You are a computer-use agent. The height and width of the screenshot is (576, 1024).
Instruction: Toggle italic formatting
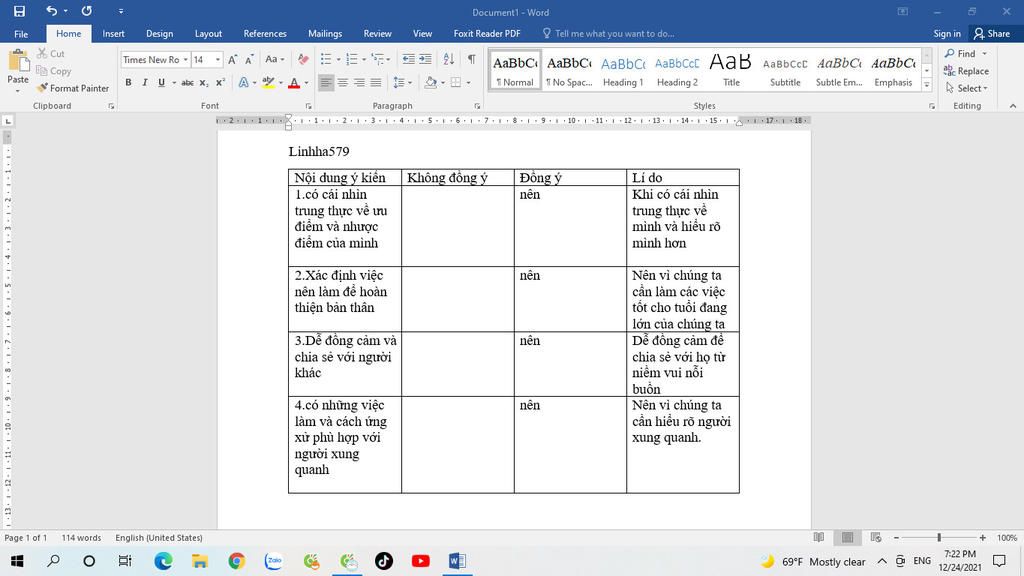tap(145, 83)
